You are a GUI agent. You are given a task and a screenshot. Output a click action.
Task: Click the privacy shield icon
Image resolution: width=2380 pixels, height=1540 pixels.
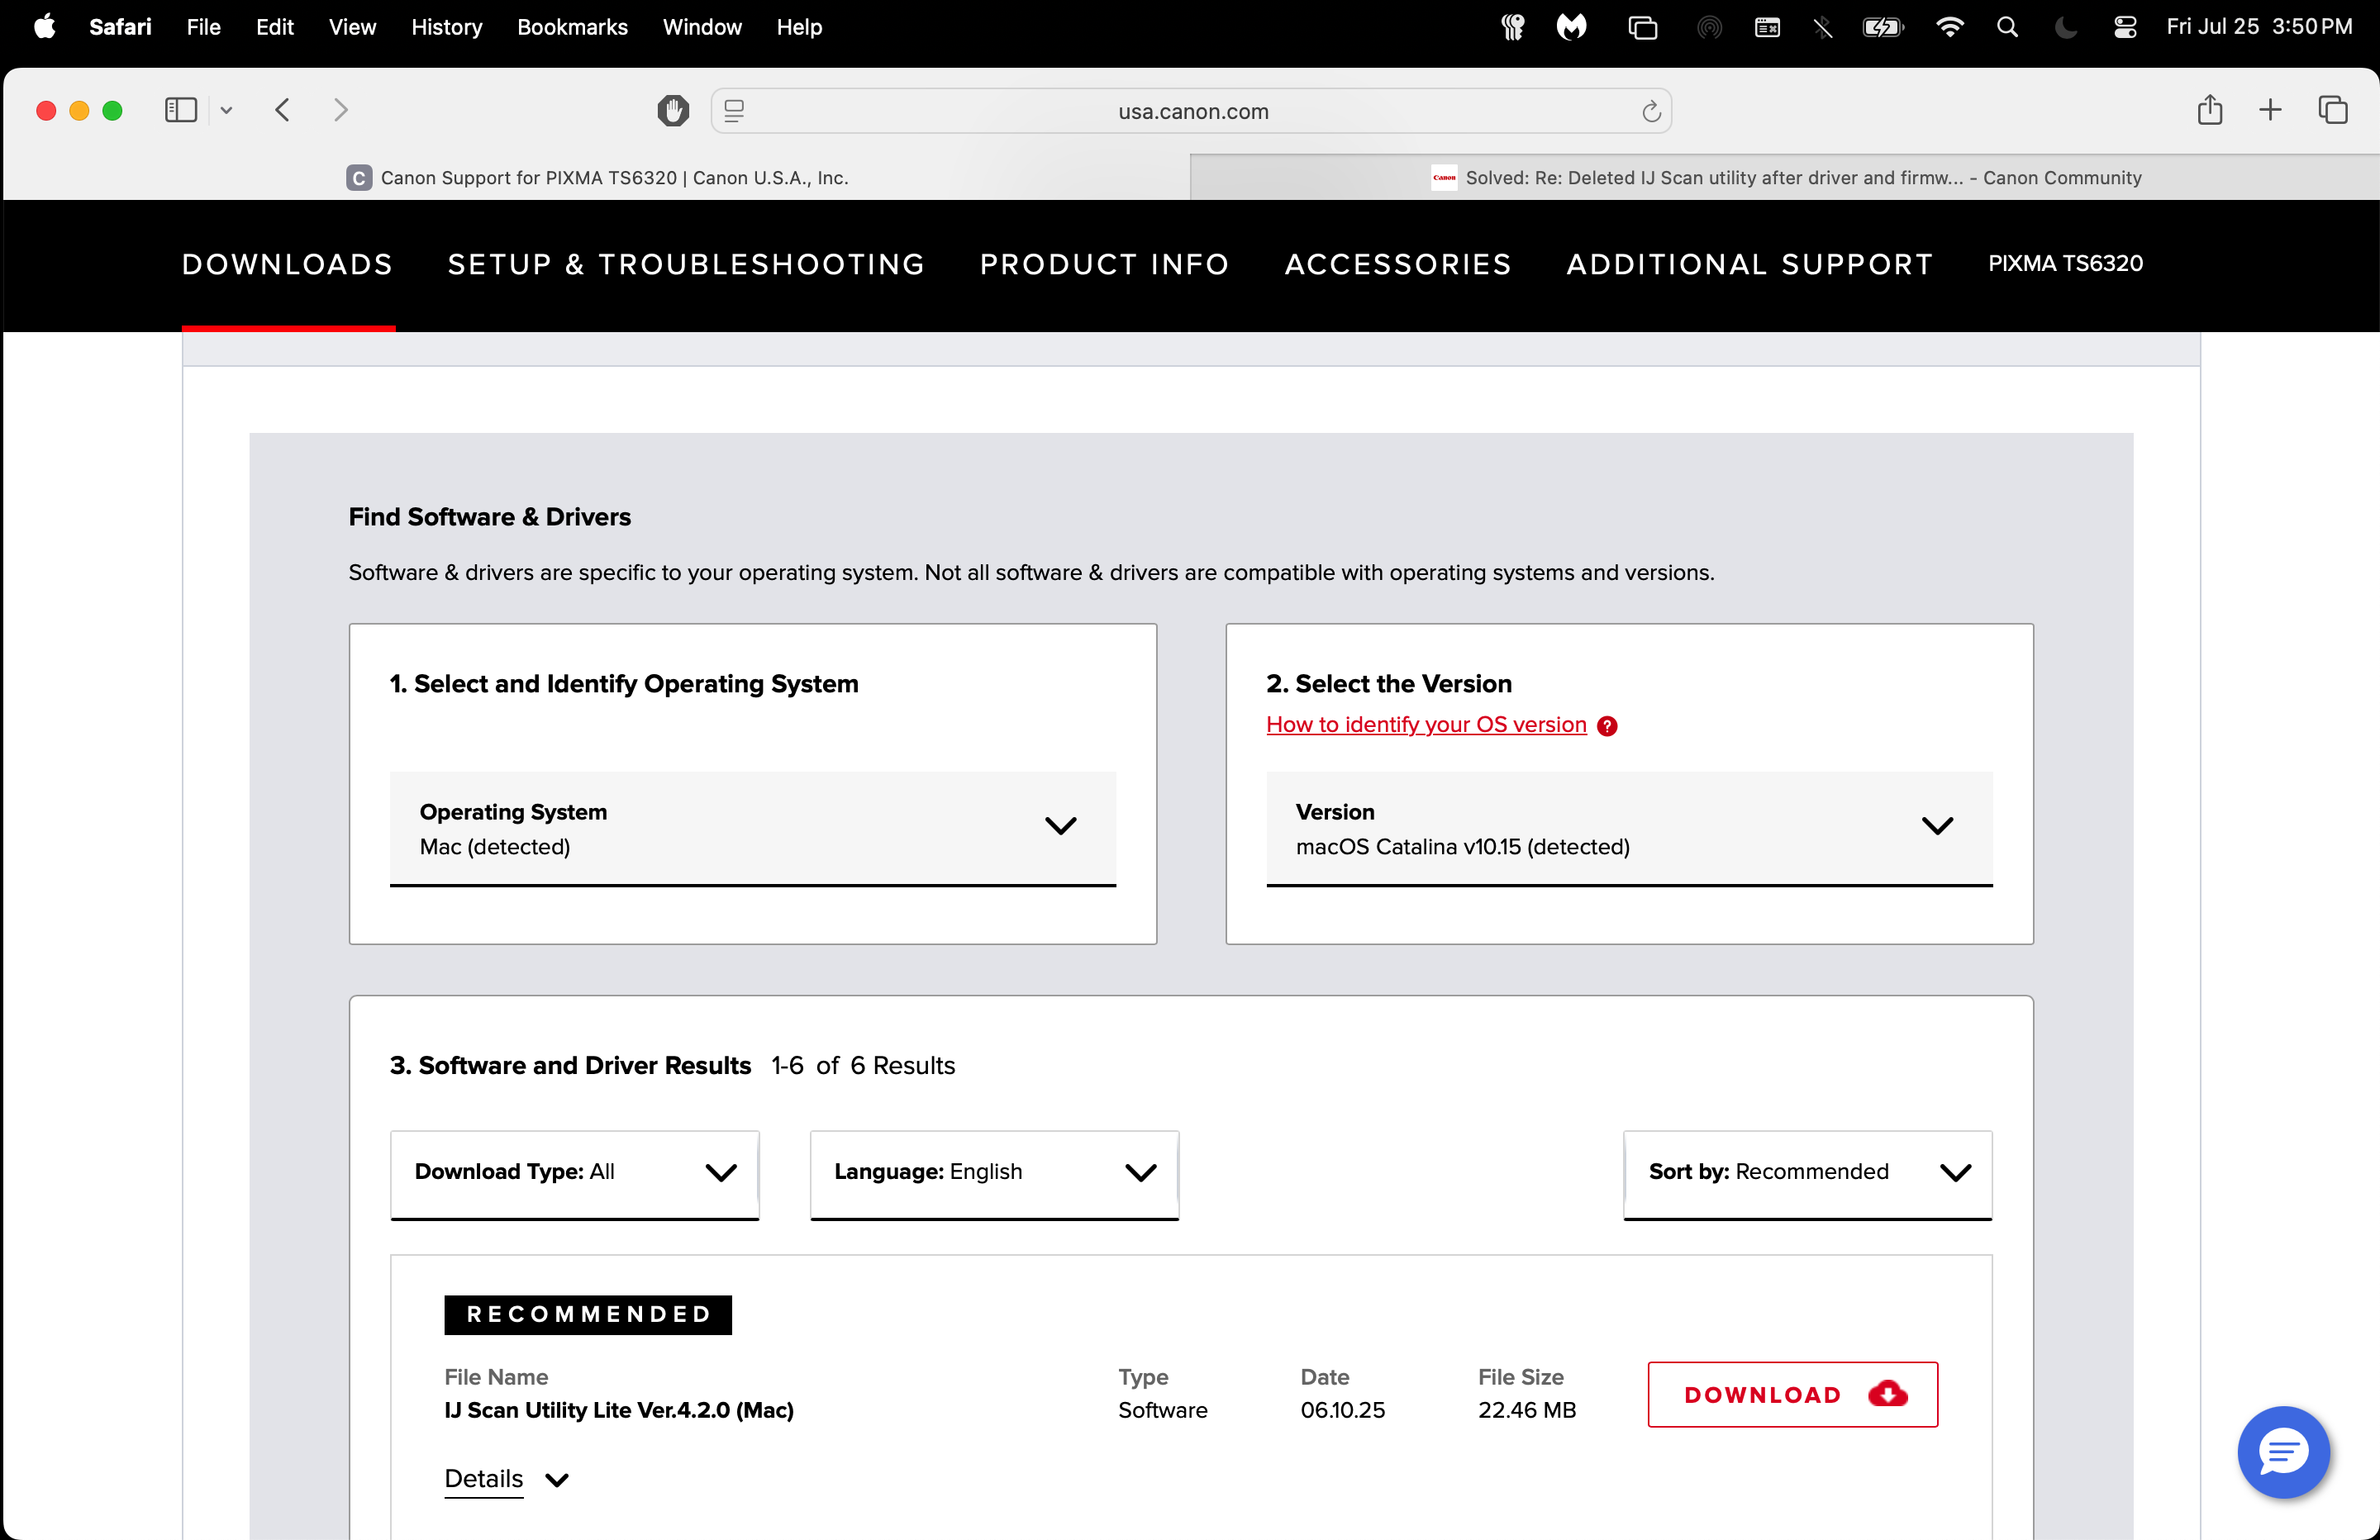[x=673, y=111]
